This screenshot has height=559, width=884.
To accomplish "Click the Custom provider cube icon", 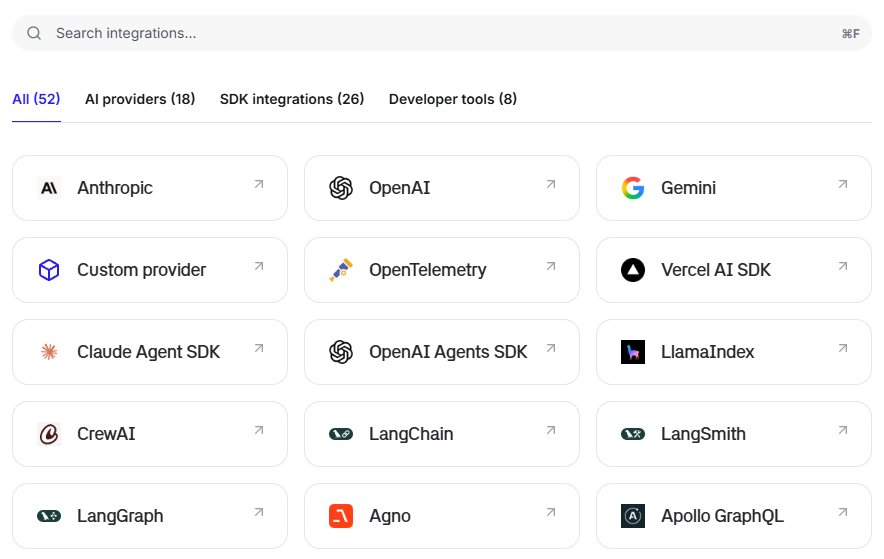I will tap(49, 270).
